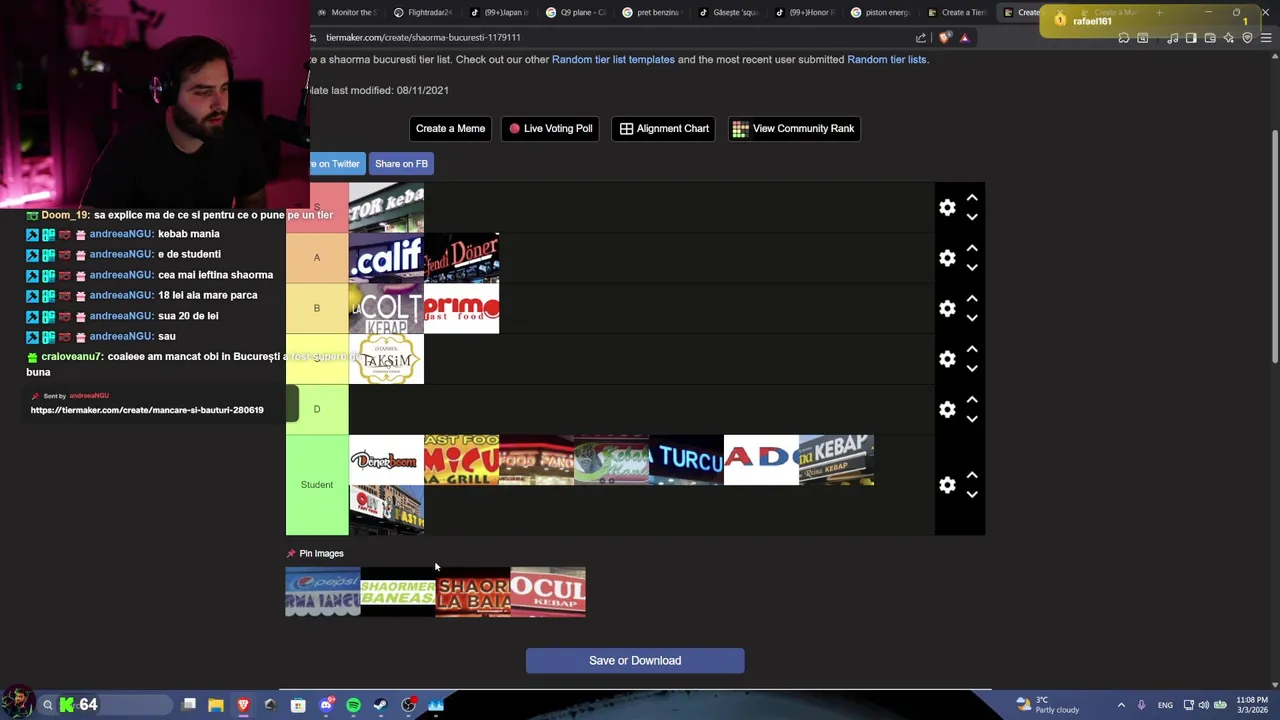Image resolution: width=1280 pixels, height=720 pixels.
Task: Select the Taksim logo image
Action: coord(386,359)
